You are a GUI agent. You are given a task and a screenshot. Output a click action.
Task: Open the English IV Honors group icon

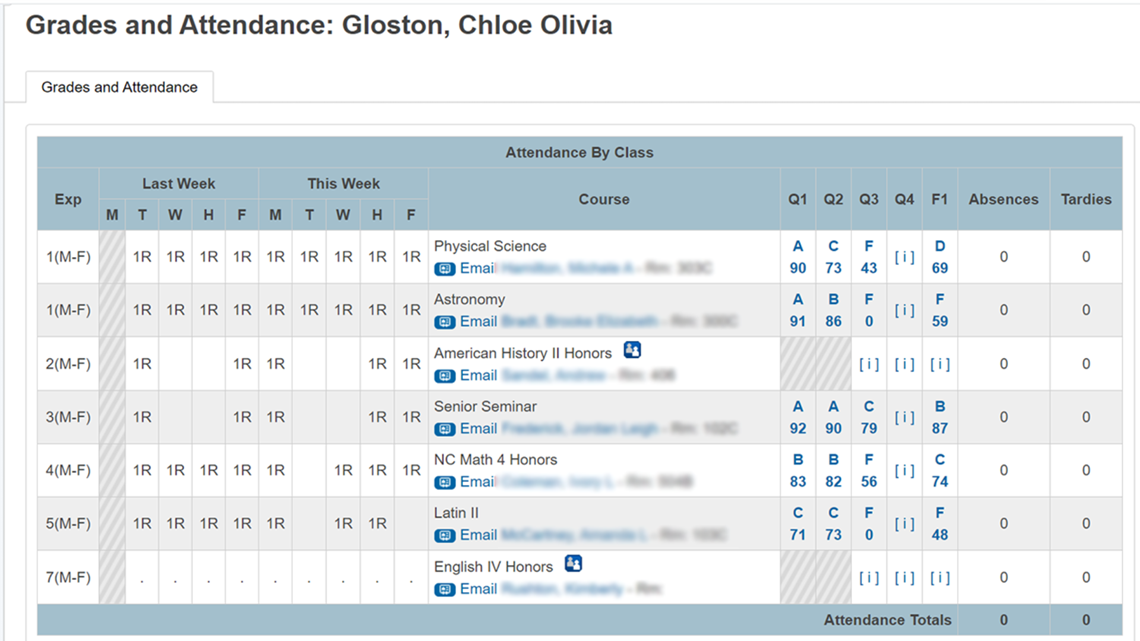(x=573, y=563)
